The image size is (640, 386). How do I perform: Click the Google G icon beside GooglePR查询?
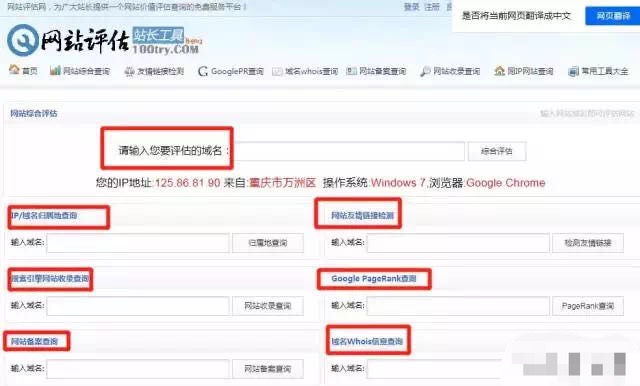203,71
